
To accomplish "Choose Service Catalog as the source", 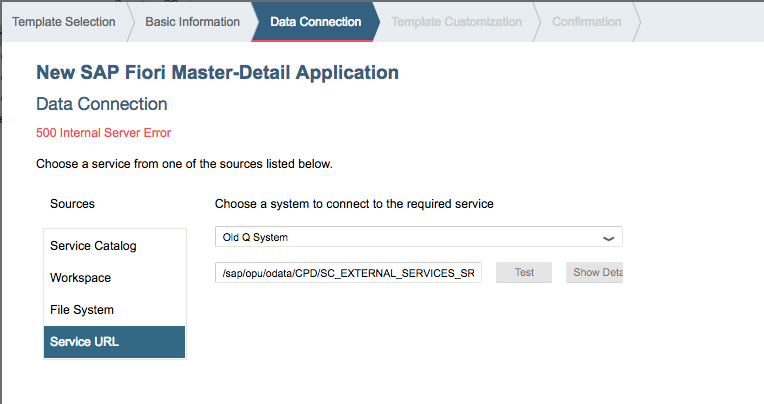I will click(x=115, y=246).
